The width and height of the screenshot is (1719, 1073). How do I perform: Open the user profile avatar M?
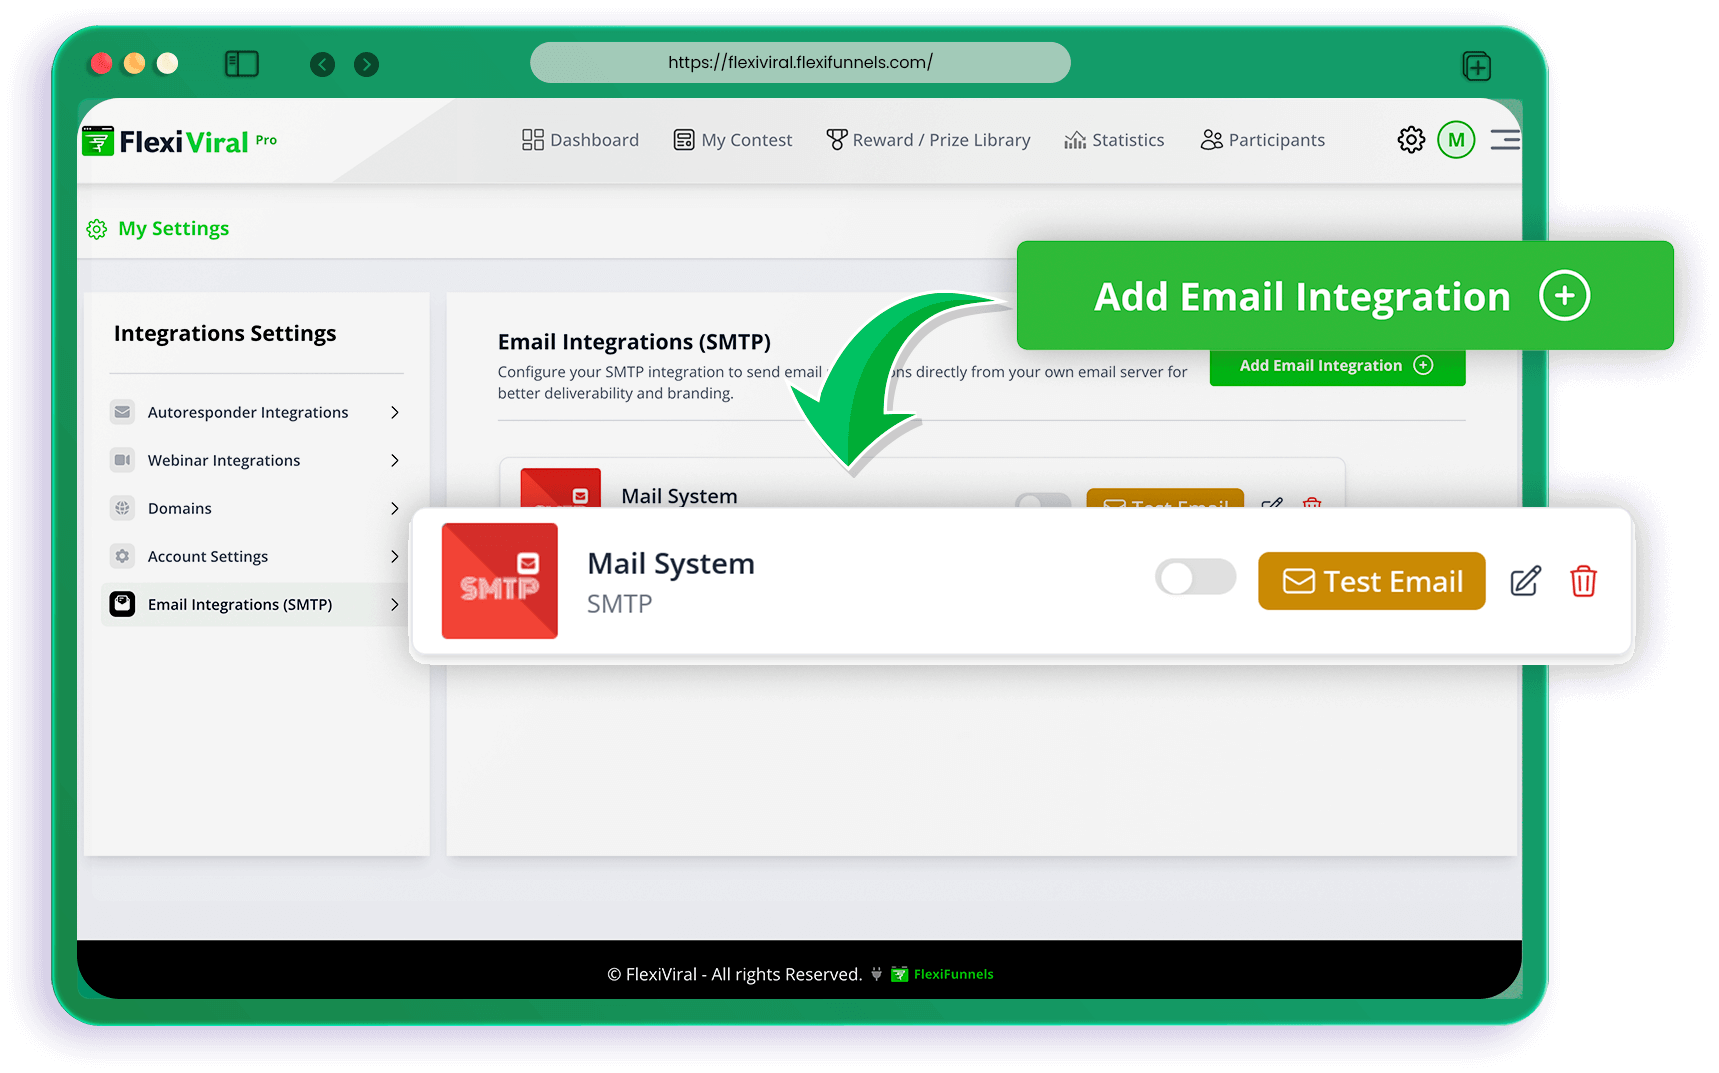1456,140
